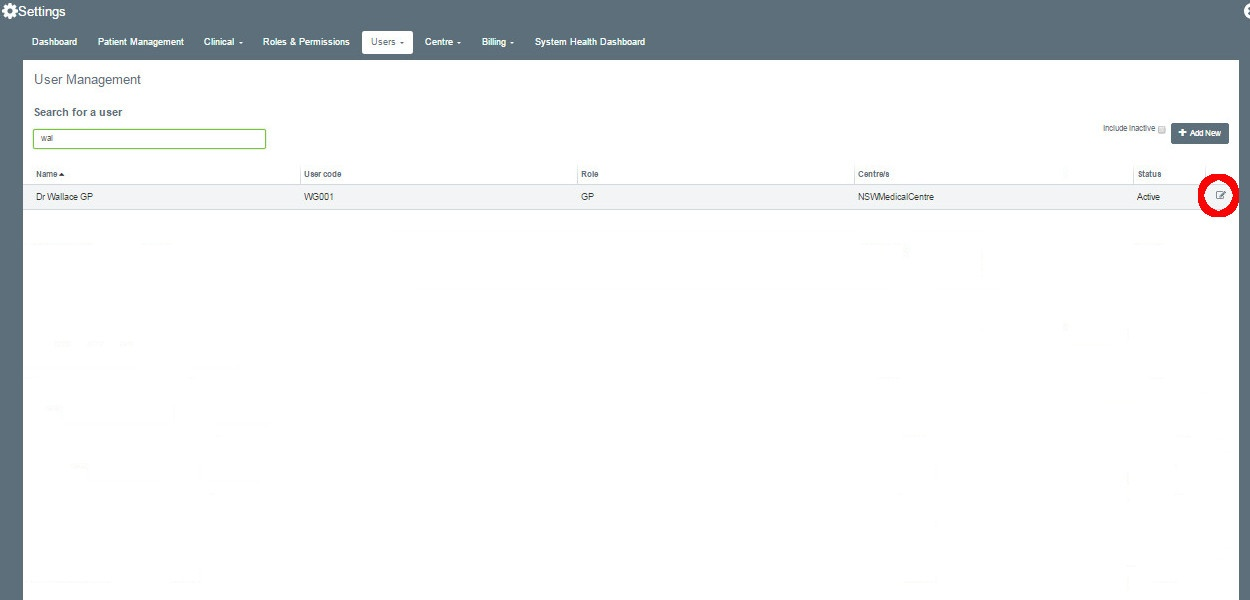Select the Roles & Permissions tab
The image size is (1250, 600).
[x=306, y=42]
